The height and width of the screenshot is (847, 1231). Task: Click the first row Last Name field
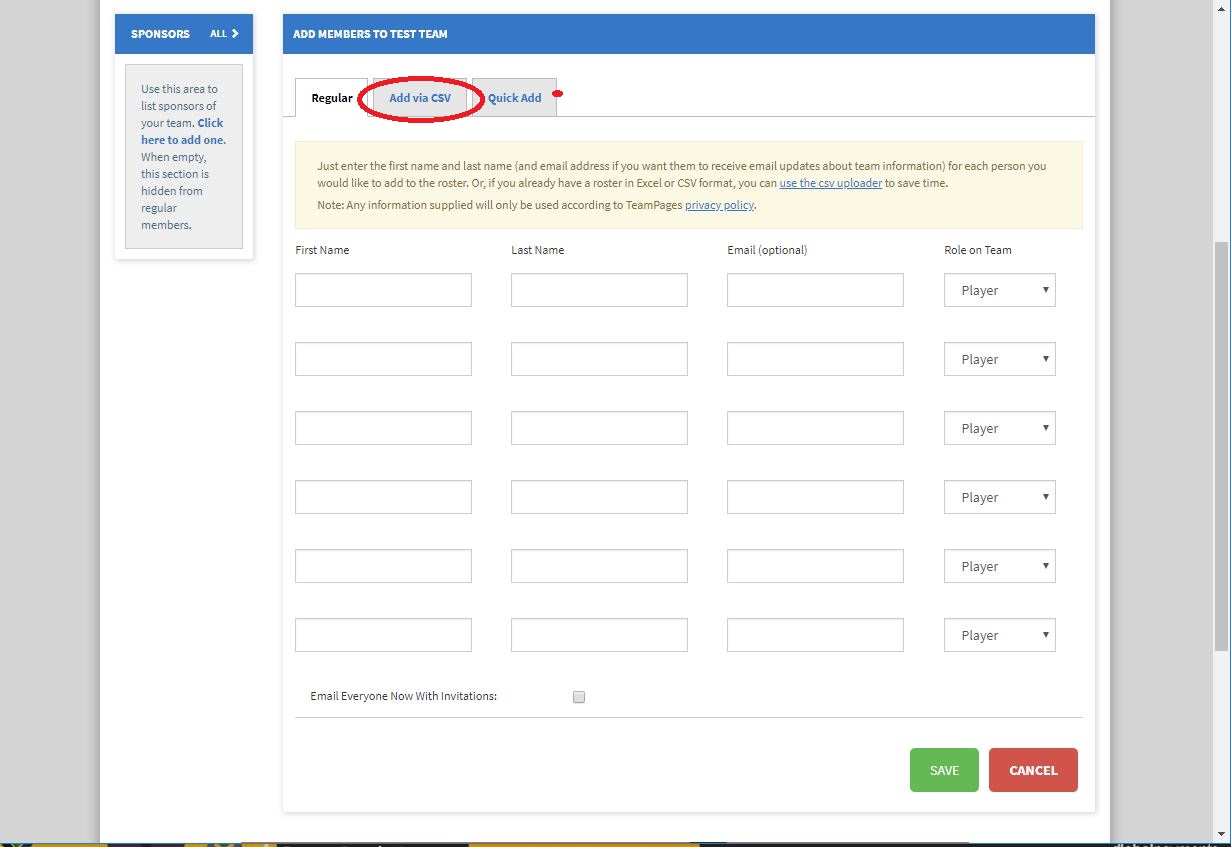pyautogui.click(x=599, y=290)
